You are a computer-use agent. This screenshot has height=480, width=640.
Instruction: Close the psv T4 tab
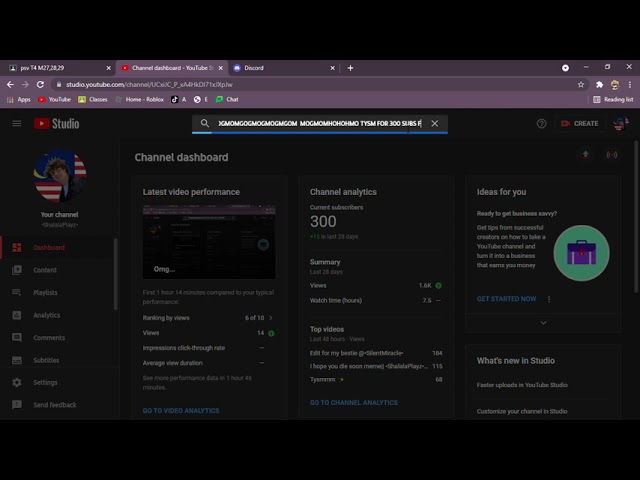tap(109, 68)
